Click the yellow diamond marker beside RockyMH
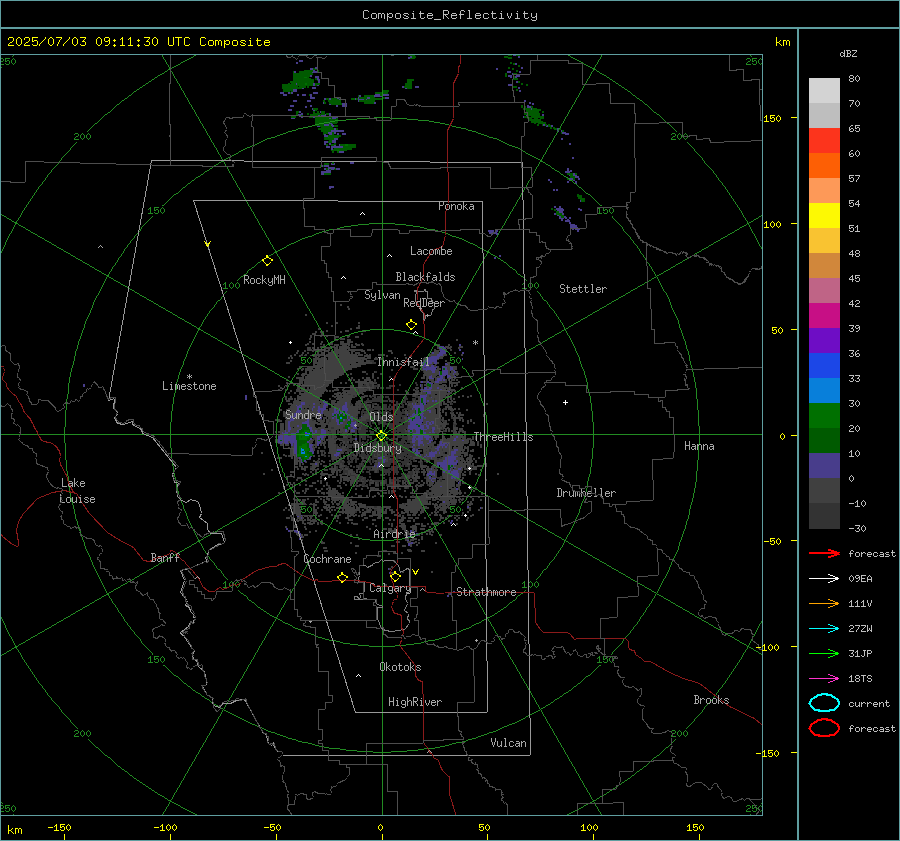The width and height of the screenshot is (900, 841). 267,261
